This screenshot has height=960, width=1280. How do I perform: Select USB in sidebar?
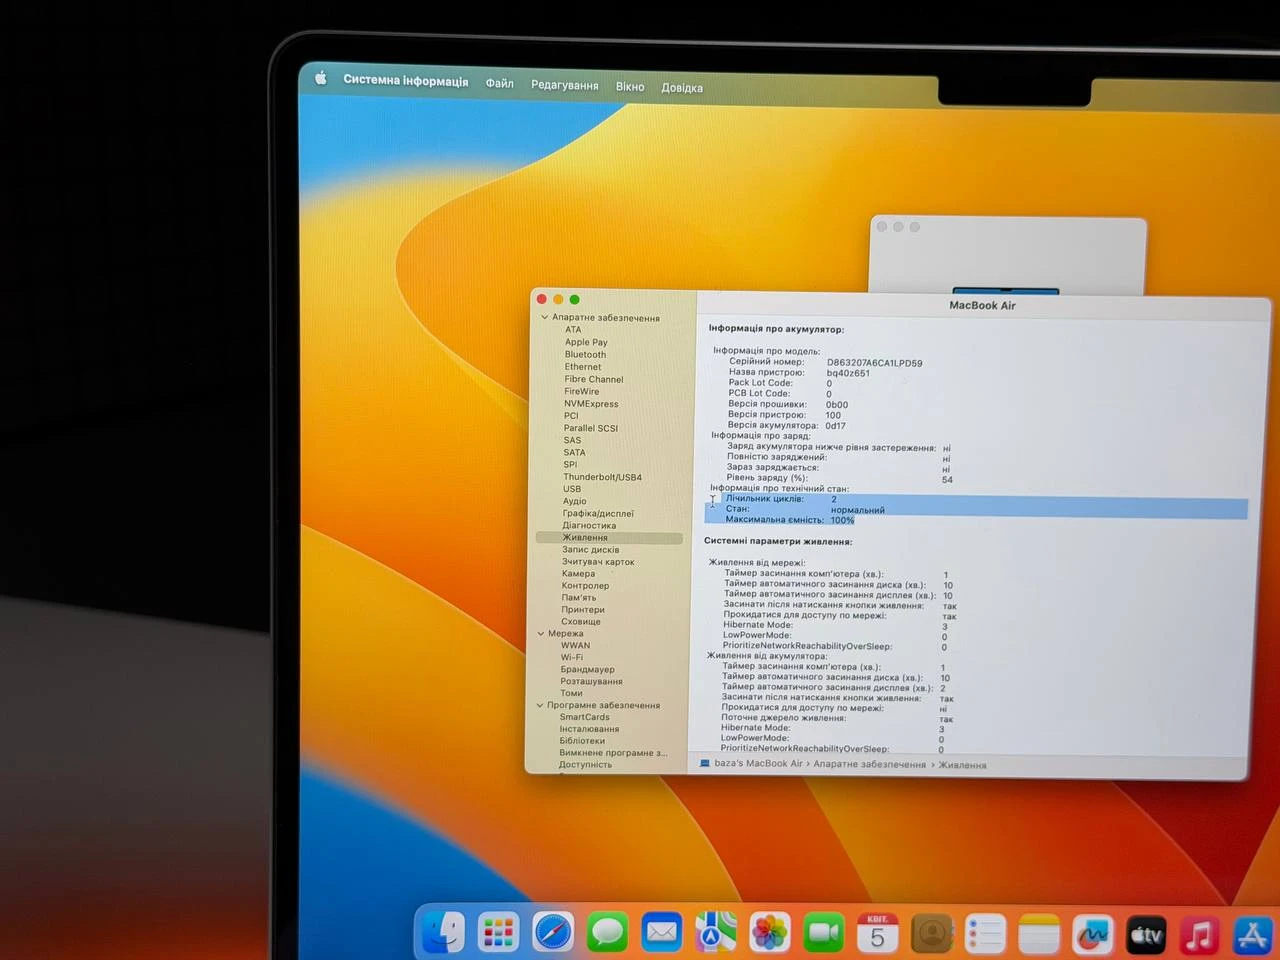[572, 489]
